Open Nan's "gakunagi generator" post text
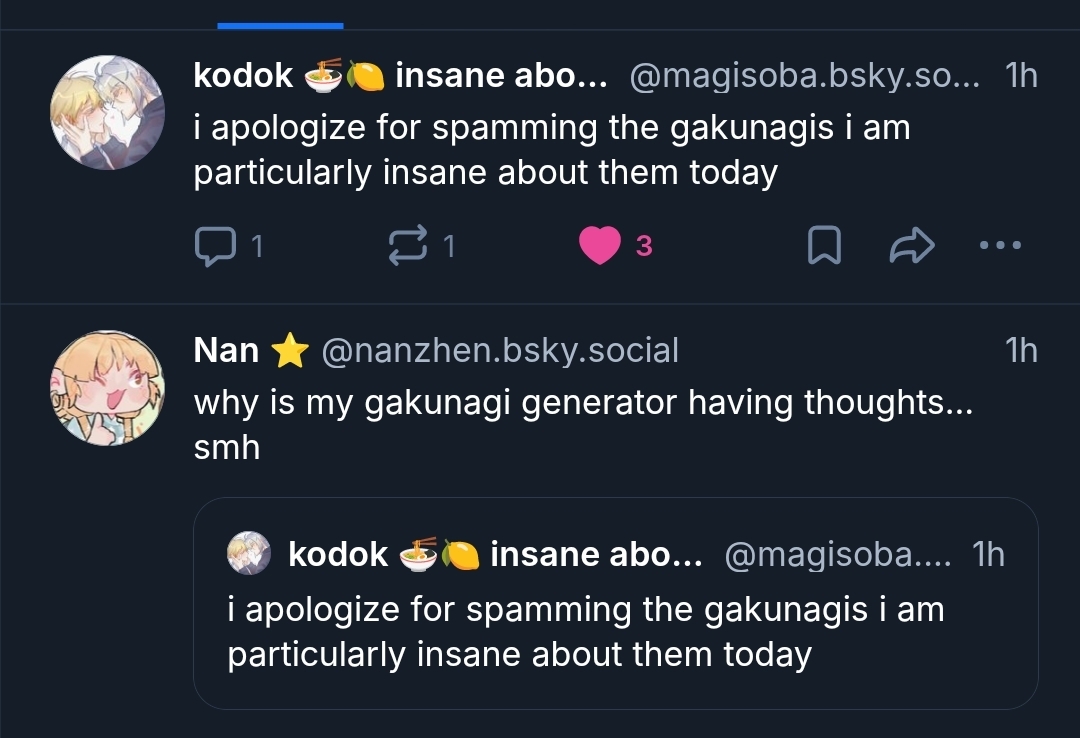The image size is (1080, 738). coord(582,403)
